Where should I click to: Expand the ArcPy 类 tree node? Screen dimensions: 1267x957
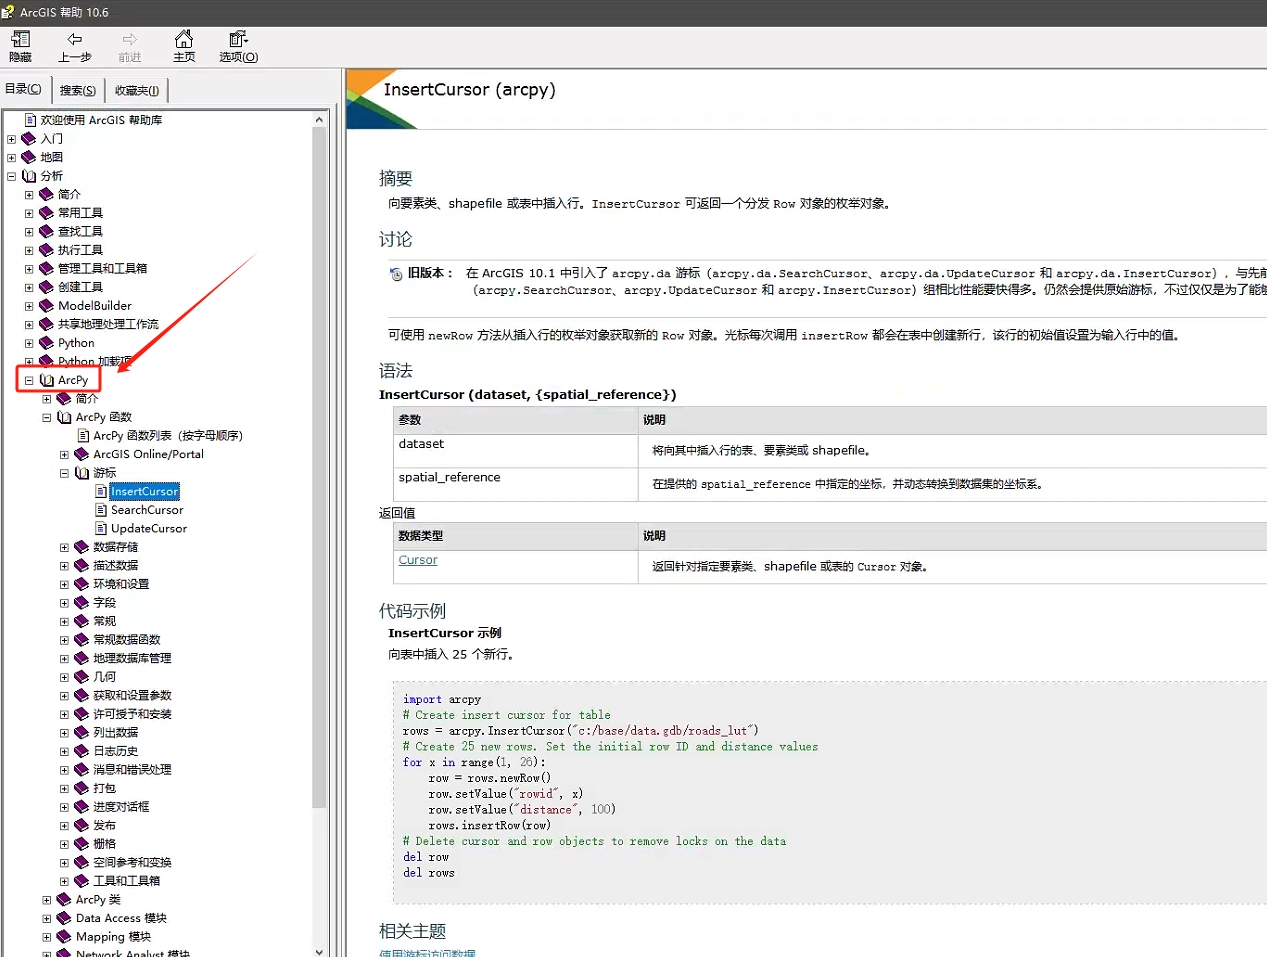47,900
